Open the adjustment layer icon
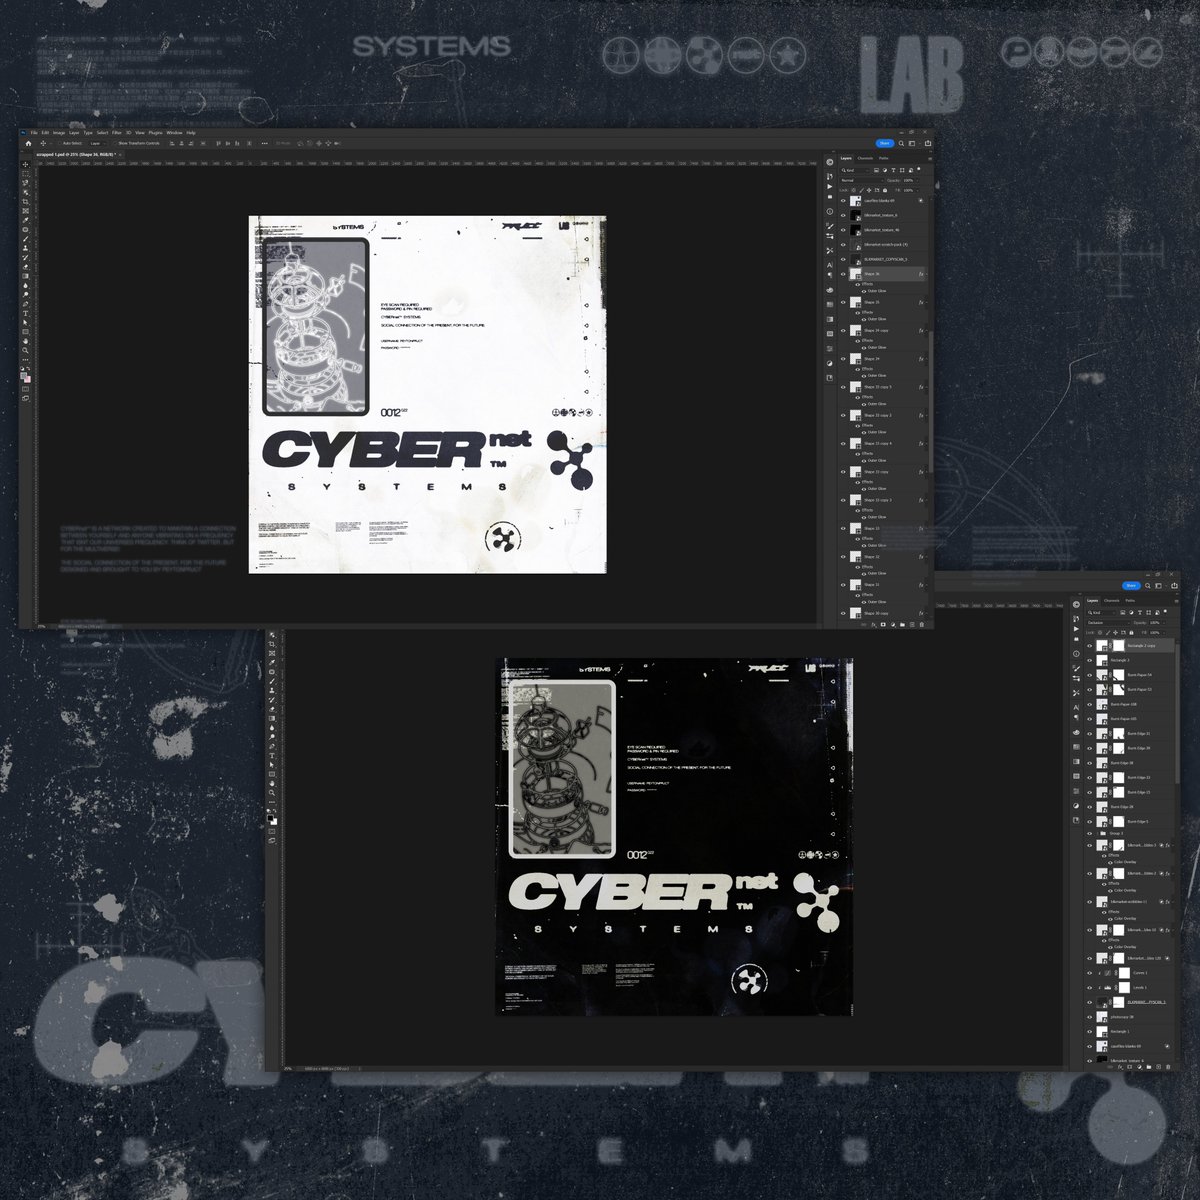This screenshot has height=1200, width=1200. (x=893, y=624)
